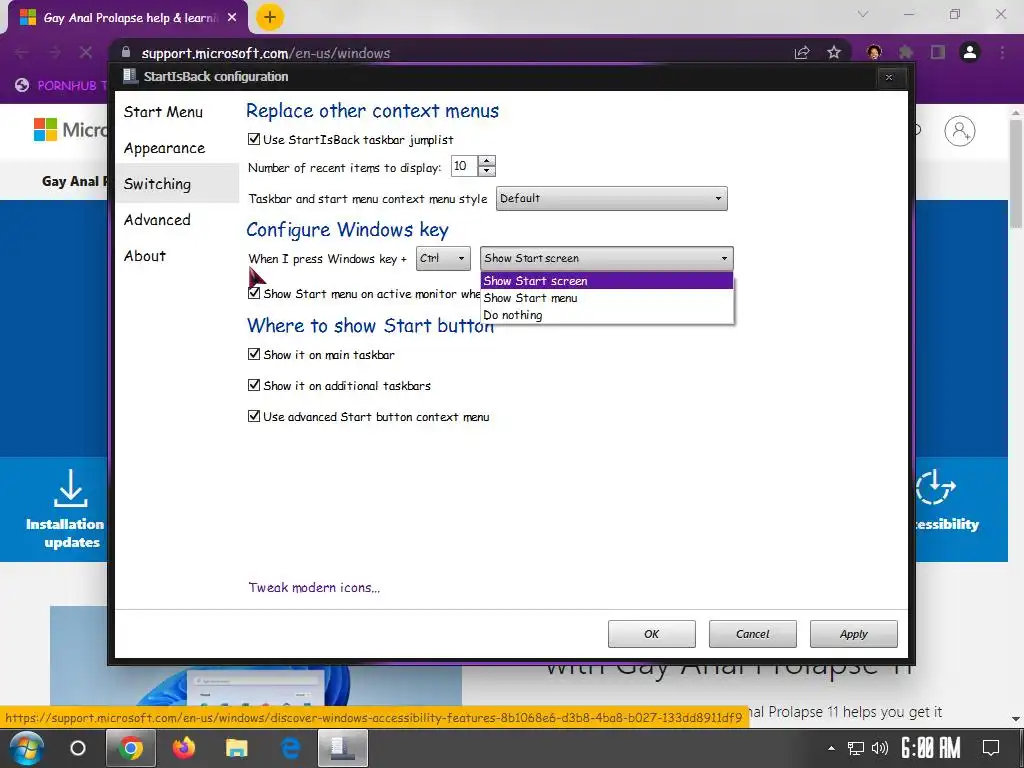This screenshot has height=768, width=1024.
Task: Decrease number of recent items
Action: click(487, 171)
